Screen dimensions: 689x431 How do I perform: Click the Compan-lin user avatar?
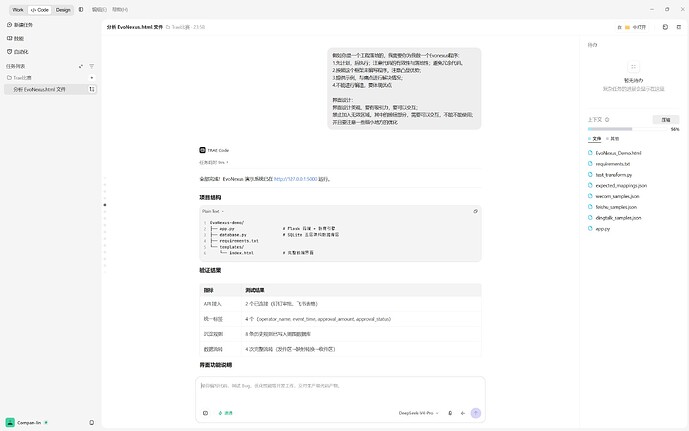(x=10, y=422)
